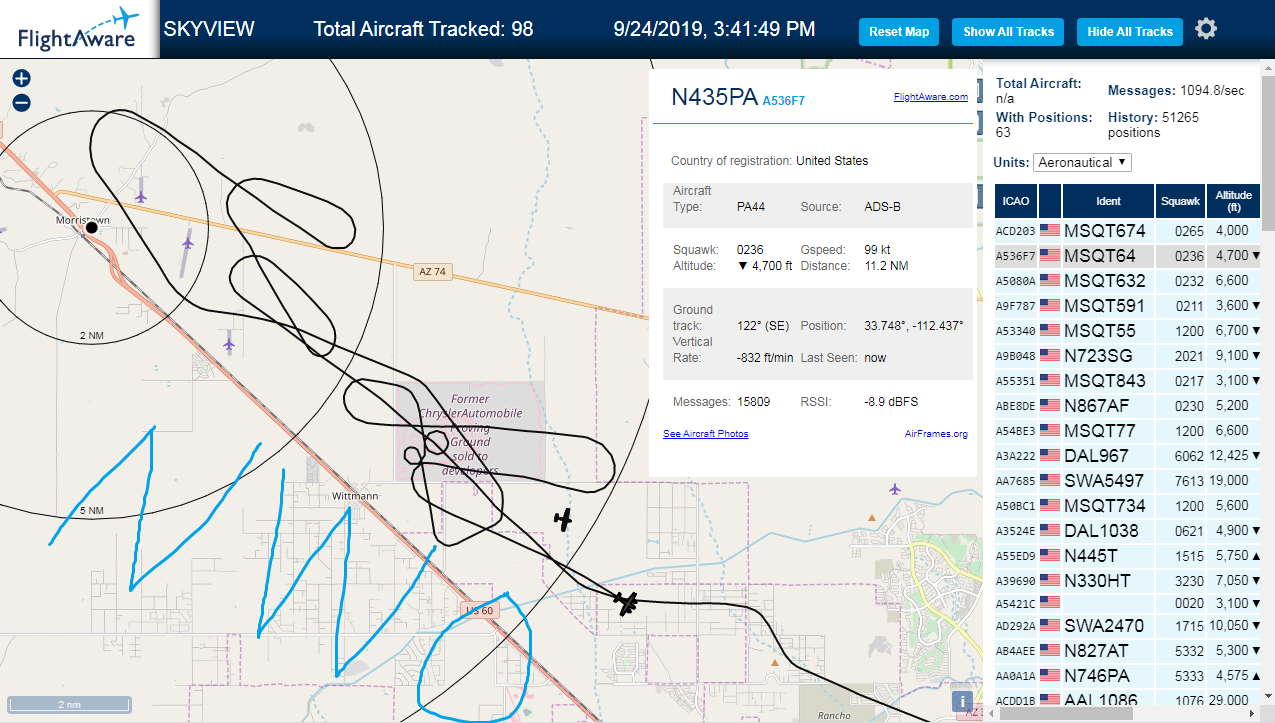Screen dimensions: 1275x723
Task: Click Wittmann town label on map
Action: click(x=356, y=496)
